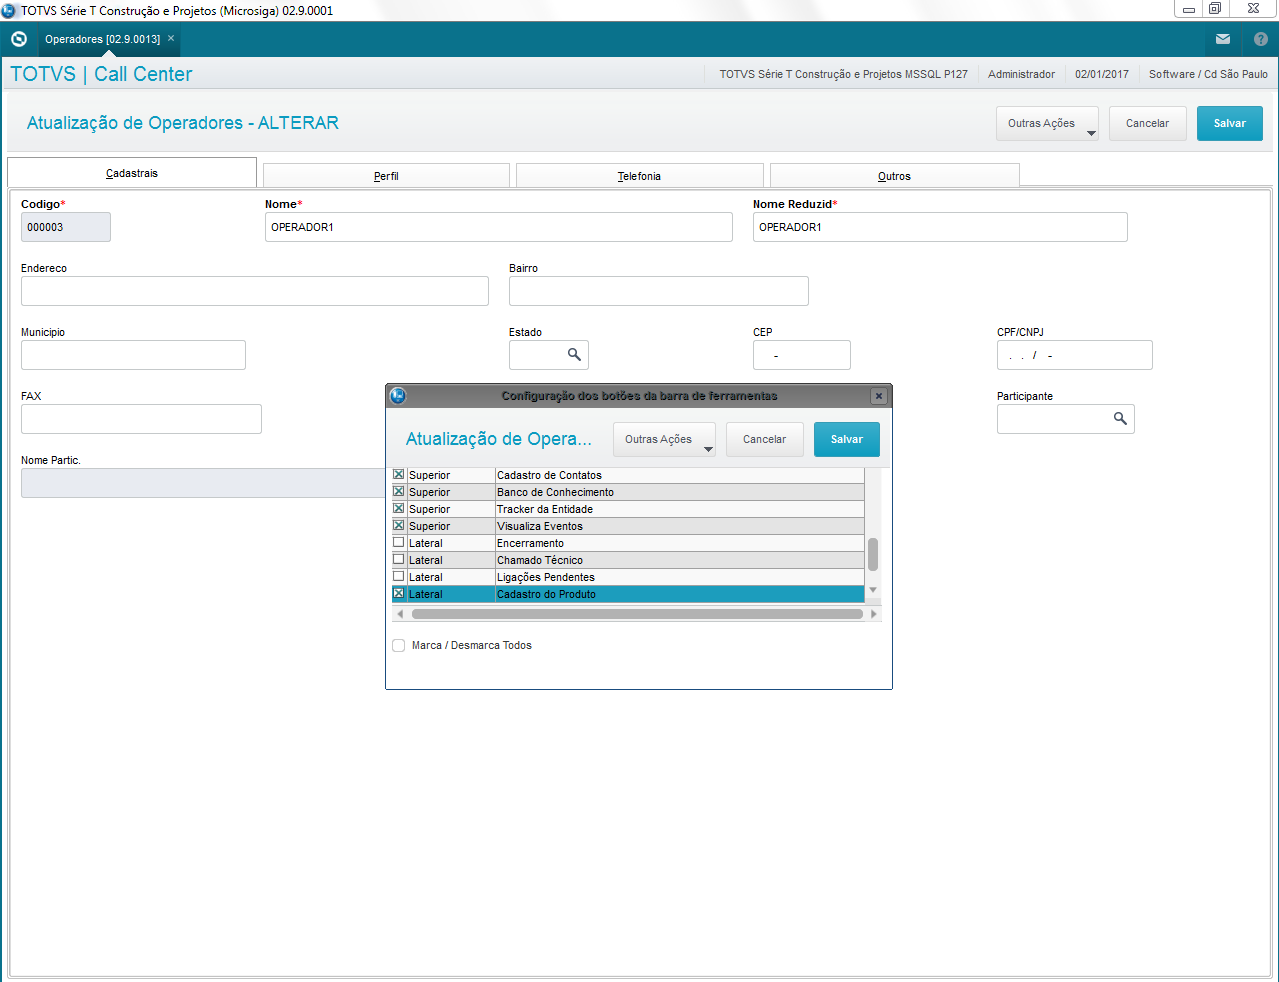1279x982 pixels.
Task: Uncheck the Visualiza Eventos checkbox
Action: [x=399, y=525]
